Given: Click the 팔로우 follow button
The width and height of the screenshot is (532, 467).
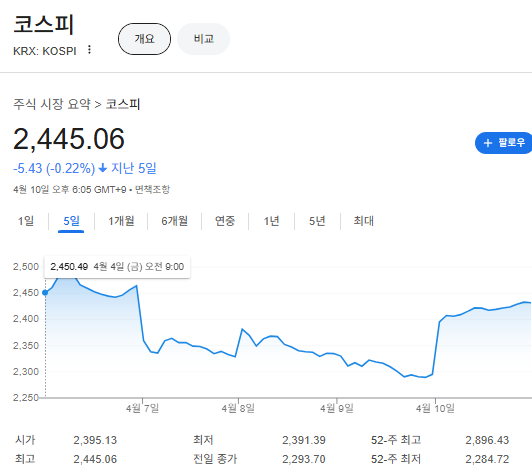Looking at the screenshot, I should 504,143.
